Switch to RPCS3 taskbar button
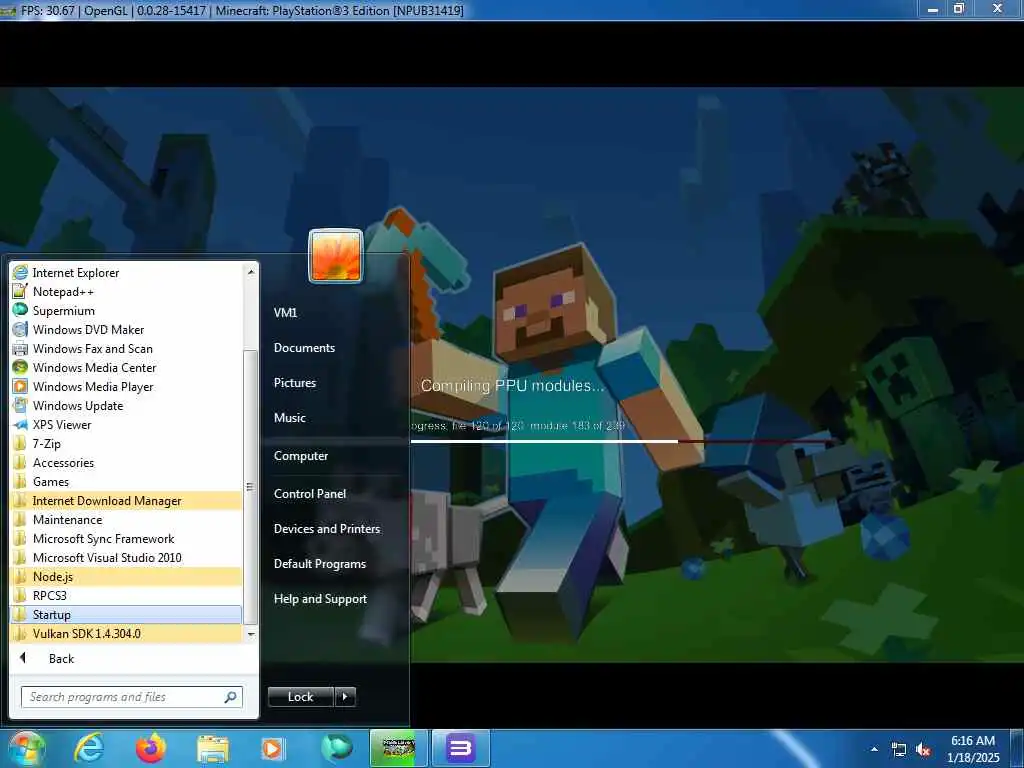 pos(460,748)
